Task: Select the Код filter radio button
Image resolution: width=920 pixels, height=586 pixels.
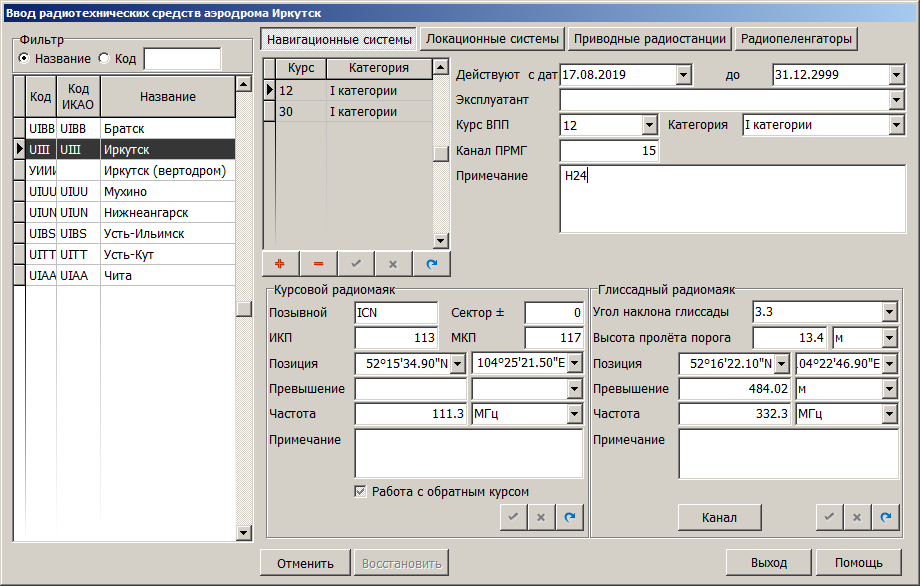Action: tap(104, 59)
